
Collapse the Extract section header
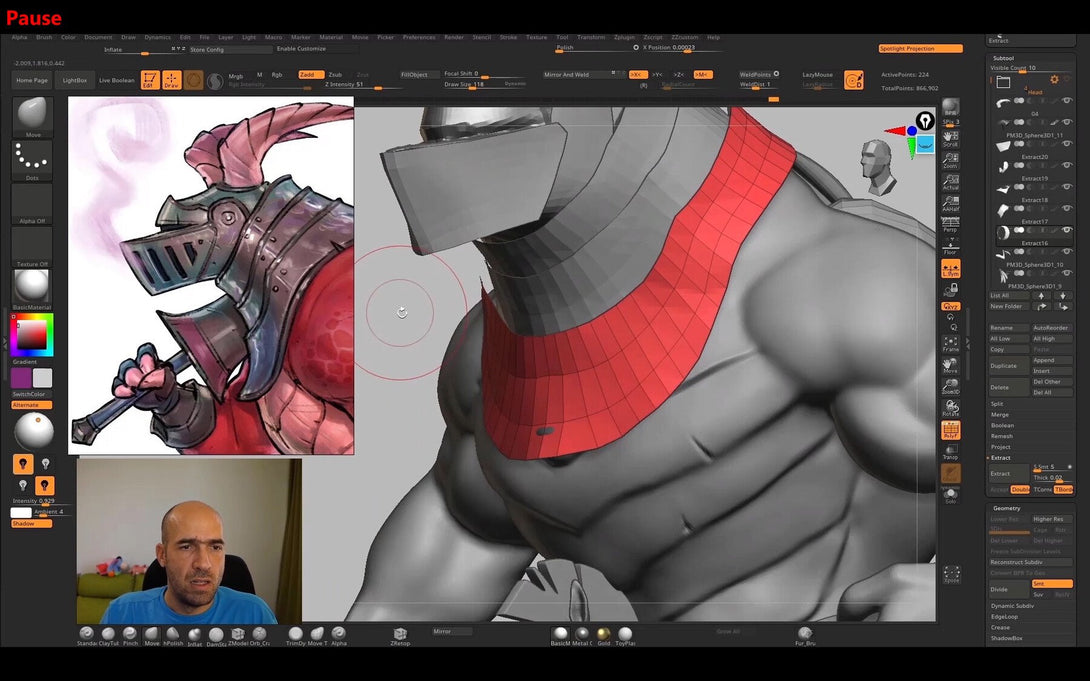point(1000,458)
